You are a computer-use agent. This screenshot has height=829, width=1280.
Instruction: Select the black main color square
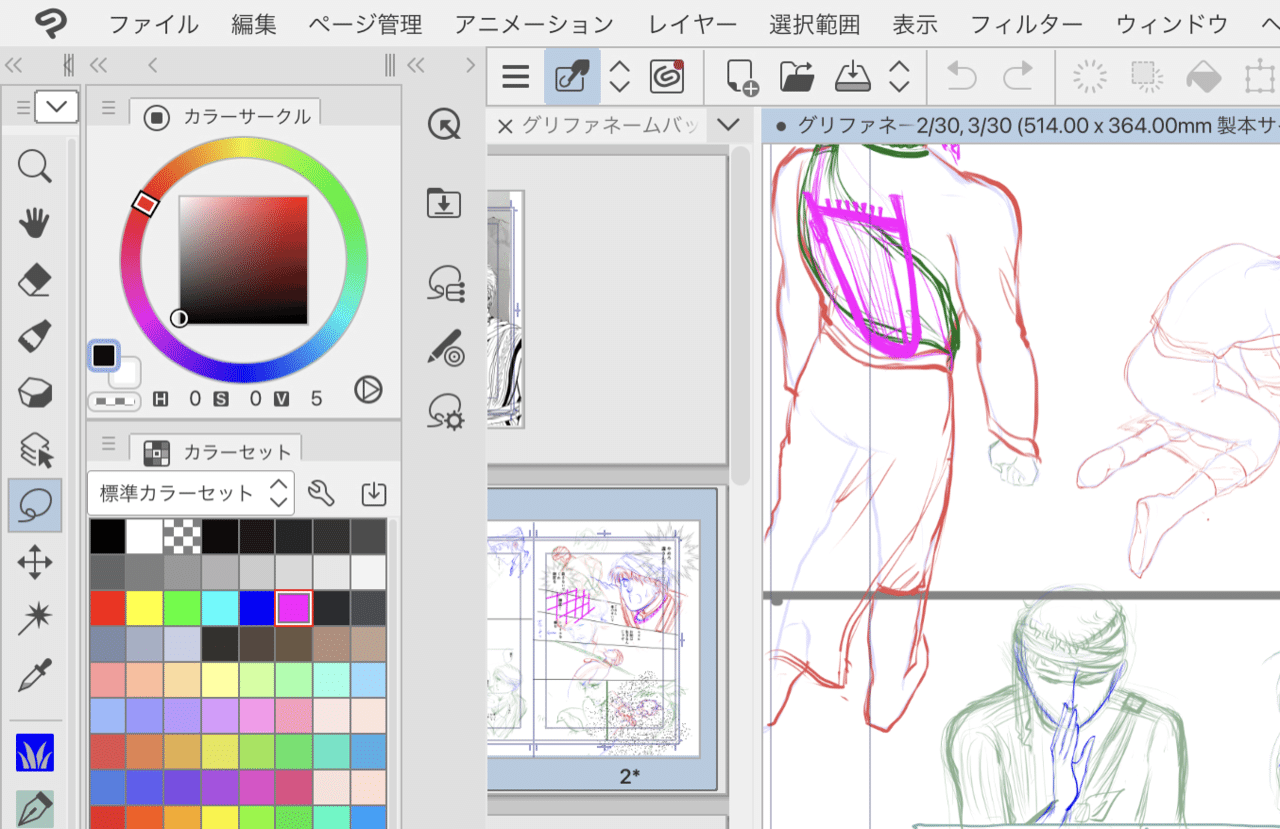[104, 355]
